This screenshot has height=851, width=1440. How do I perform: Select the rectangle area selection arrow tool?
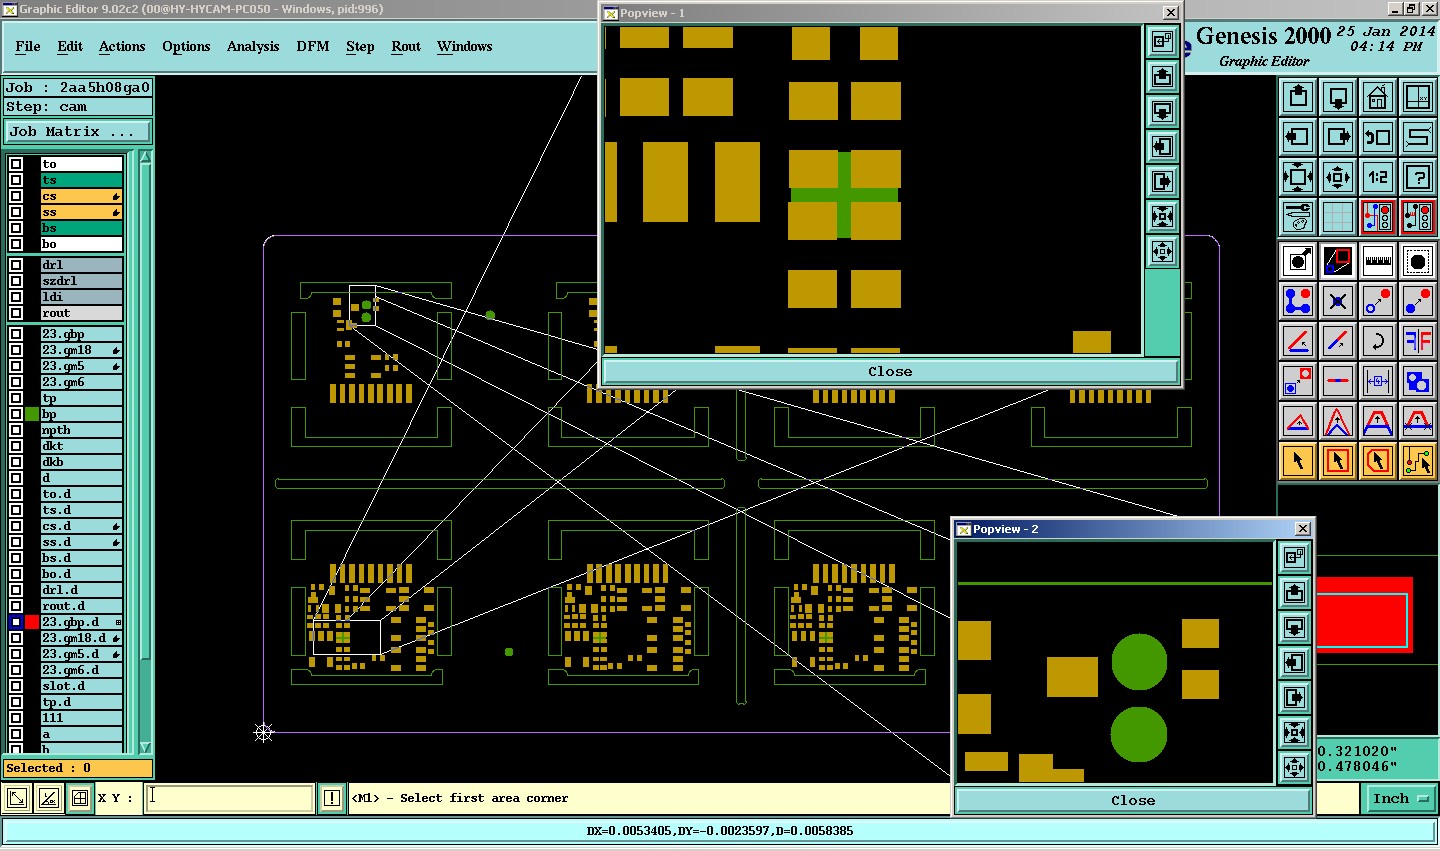coord(1338,461)
